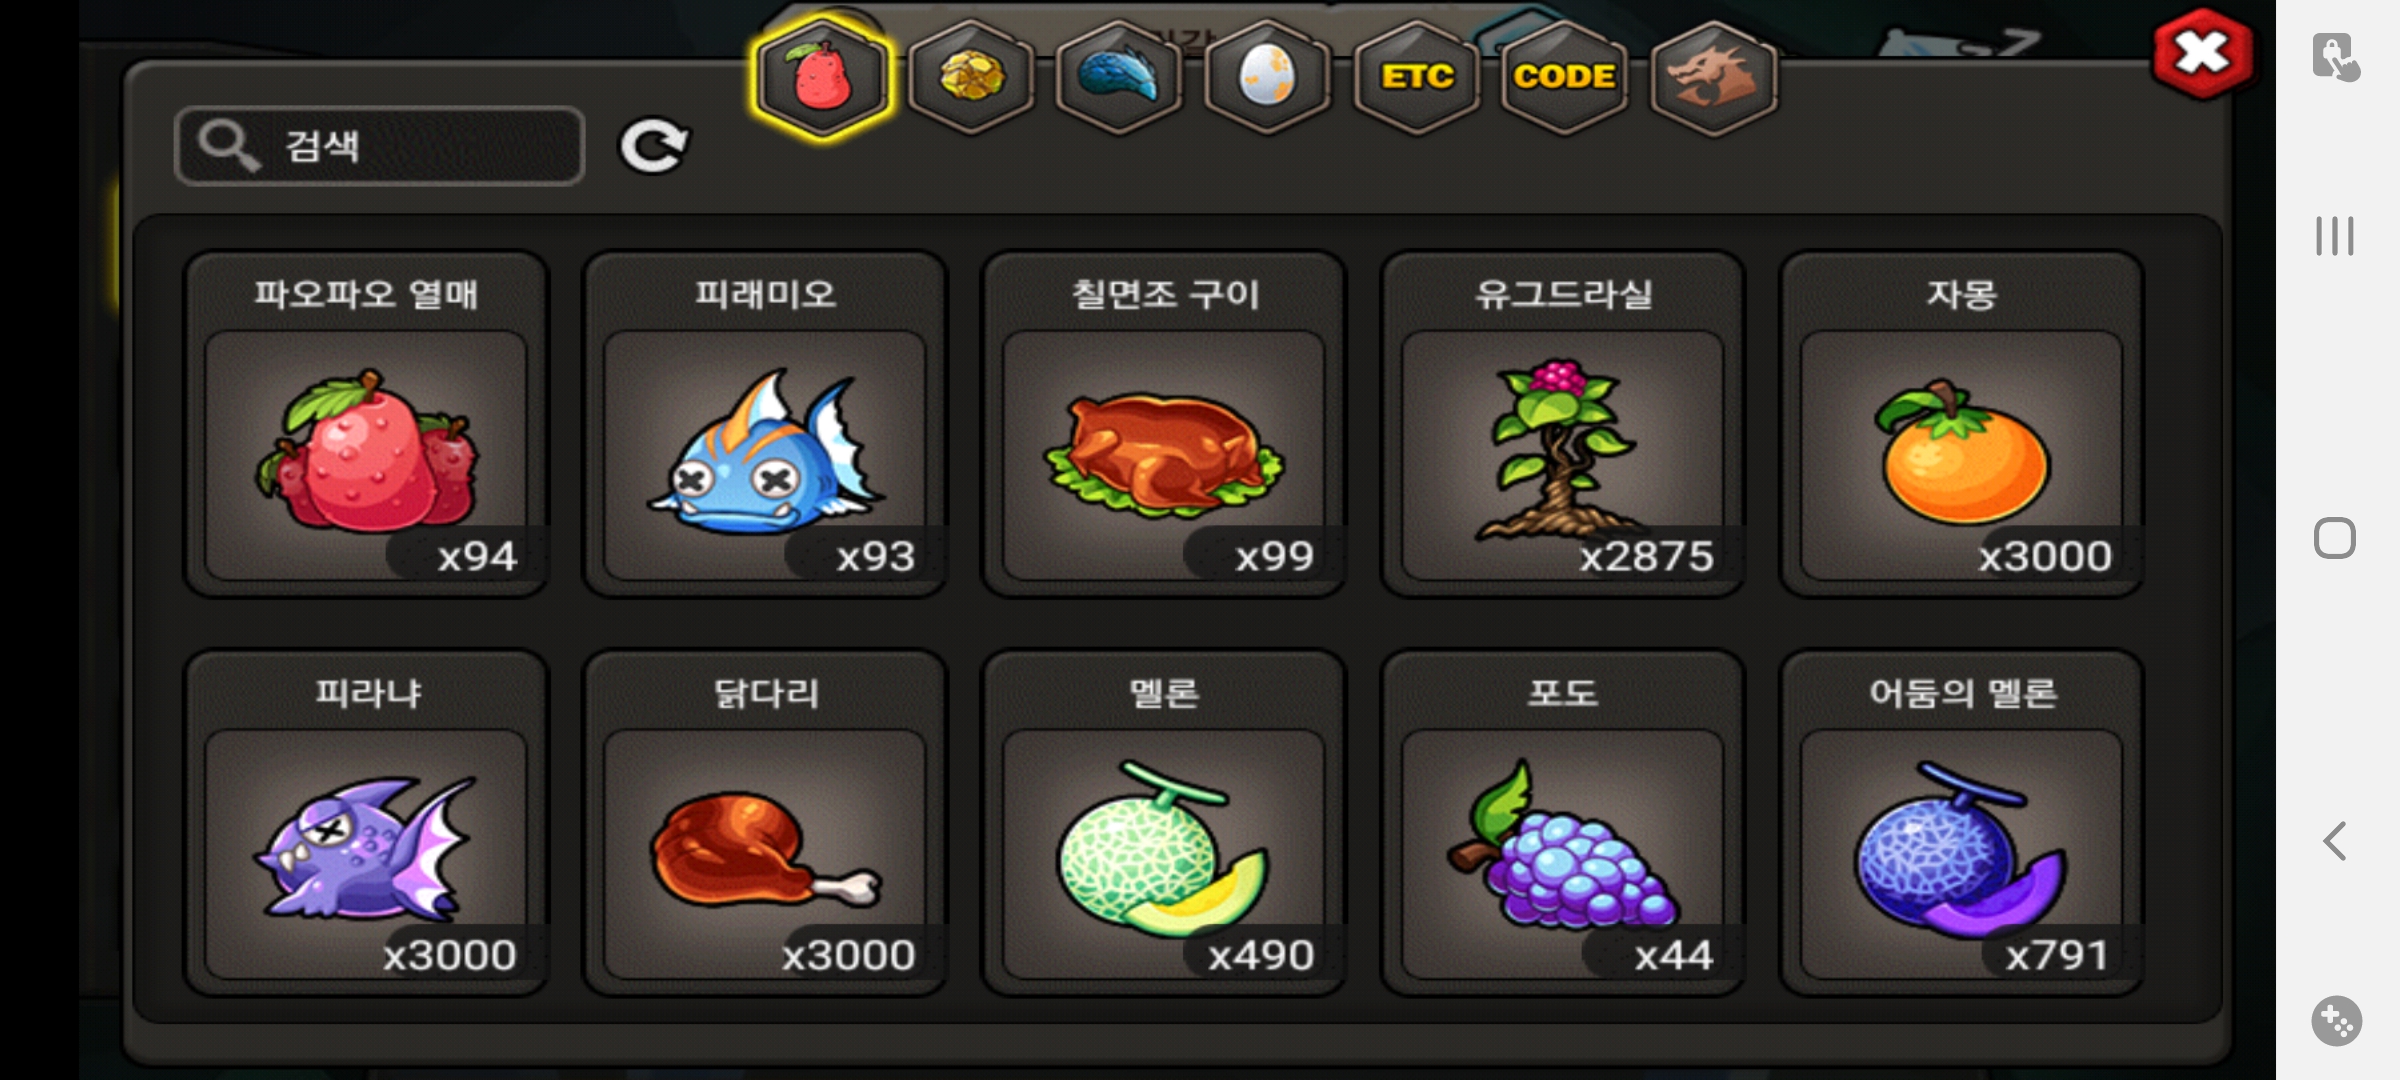The image size is (2400, 1080).
Task: Tap the Android back navigation arrow
Action: [2335, 841]
